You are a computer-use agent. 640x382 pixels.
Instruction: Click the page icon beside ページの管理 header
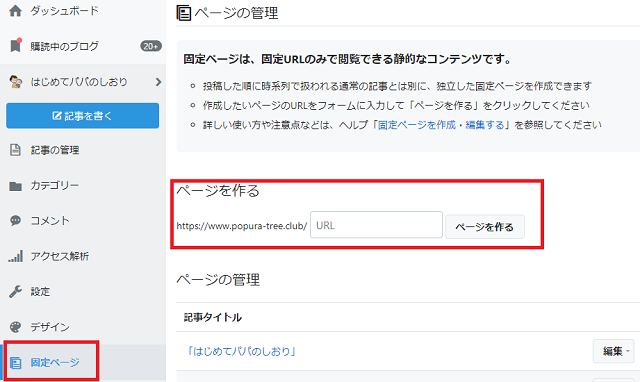tap(184, 13)
